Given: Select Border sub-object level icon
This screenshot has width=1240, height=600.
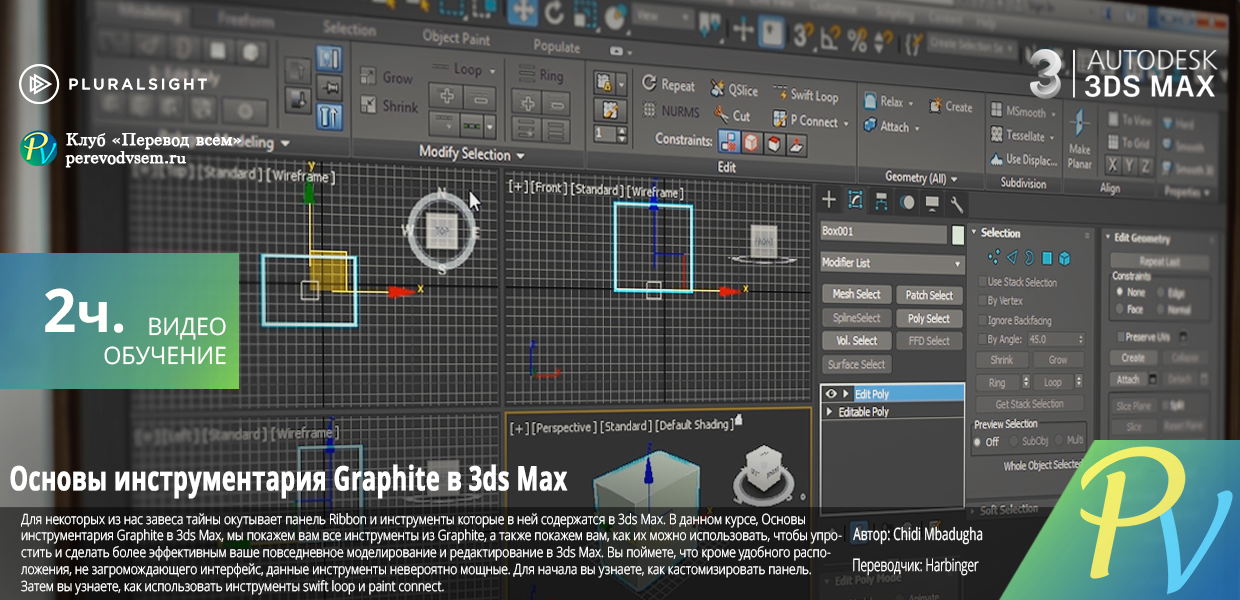Looking at the screenshot, I should (x=1029, y=258).
